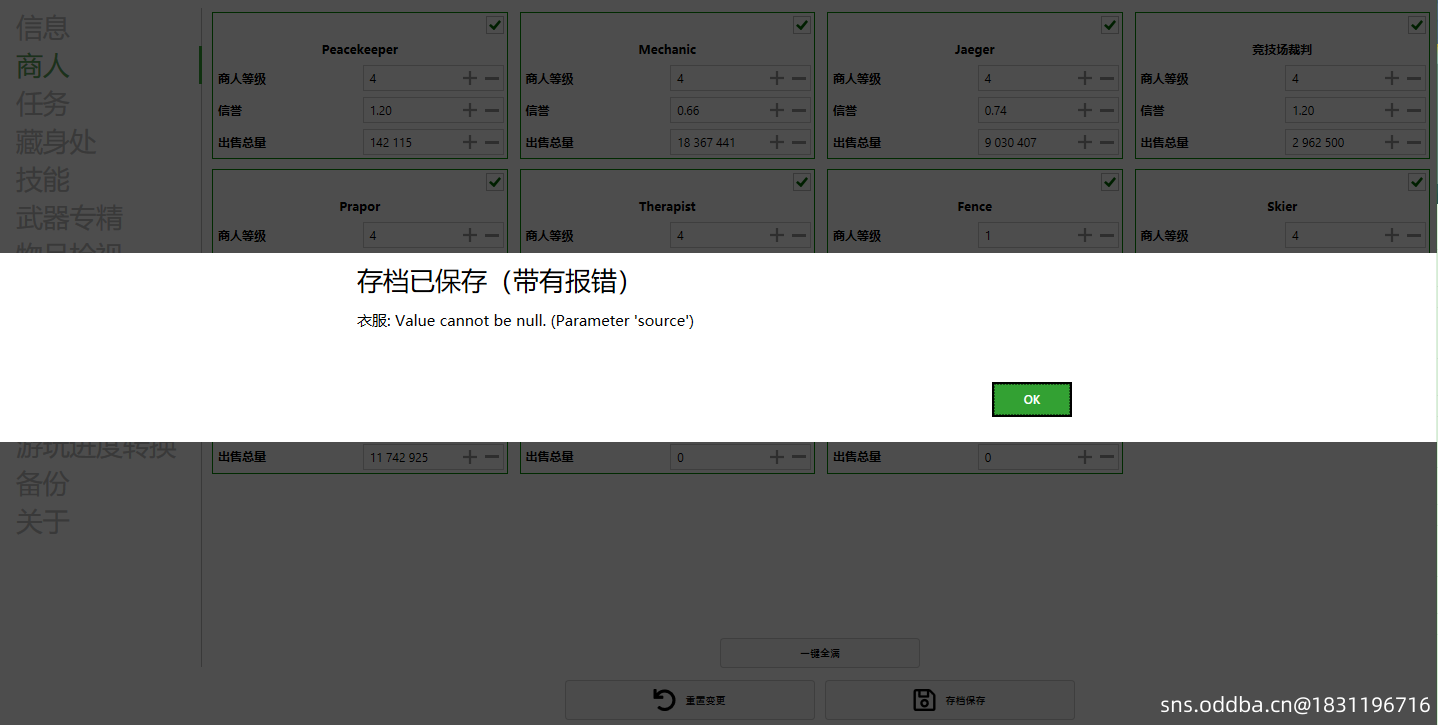This screenshot has height=725, width=1438.
Task: Decrease Skier 商人等级 with minus
Action: tap(1414, 235)
